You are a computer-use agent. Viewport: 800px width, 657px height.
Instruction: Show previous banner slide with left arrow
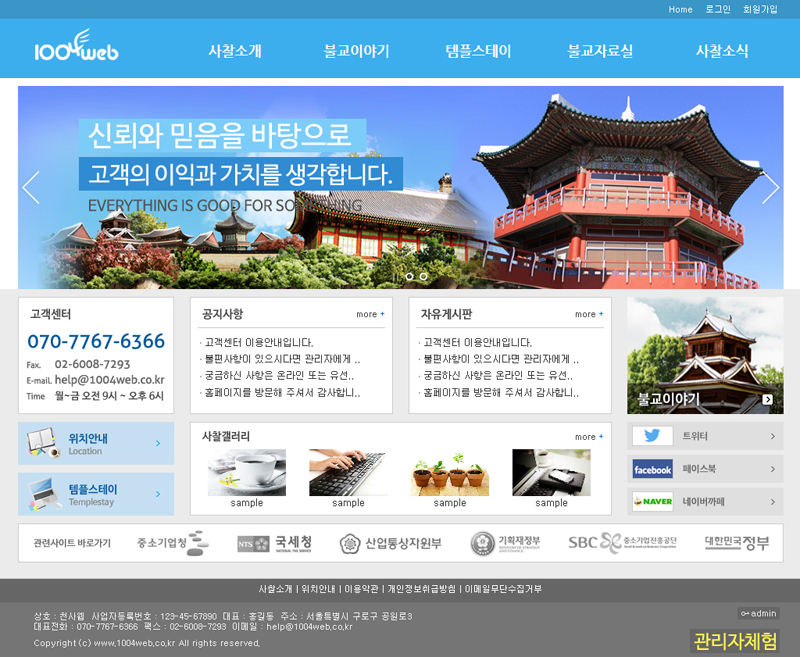(31, 187)
